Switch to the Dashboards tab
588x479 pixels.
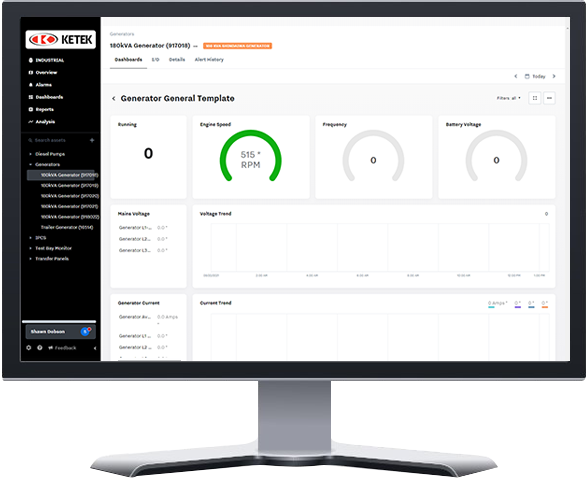point(128,60)
